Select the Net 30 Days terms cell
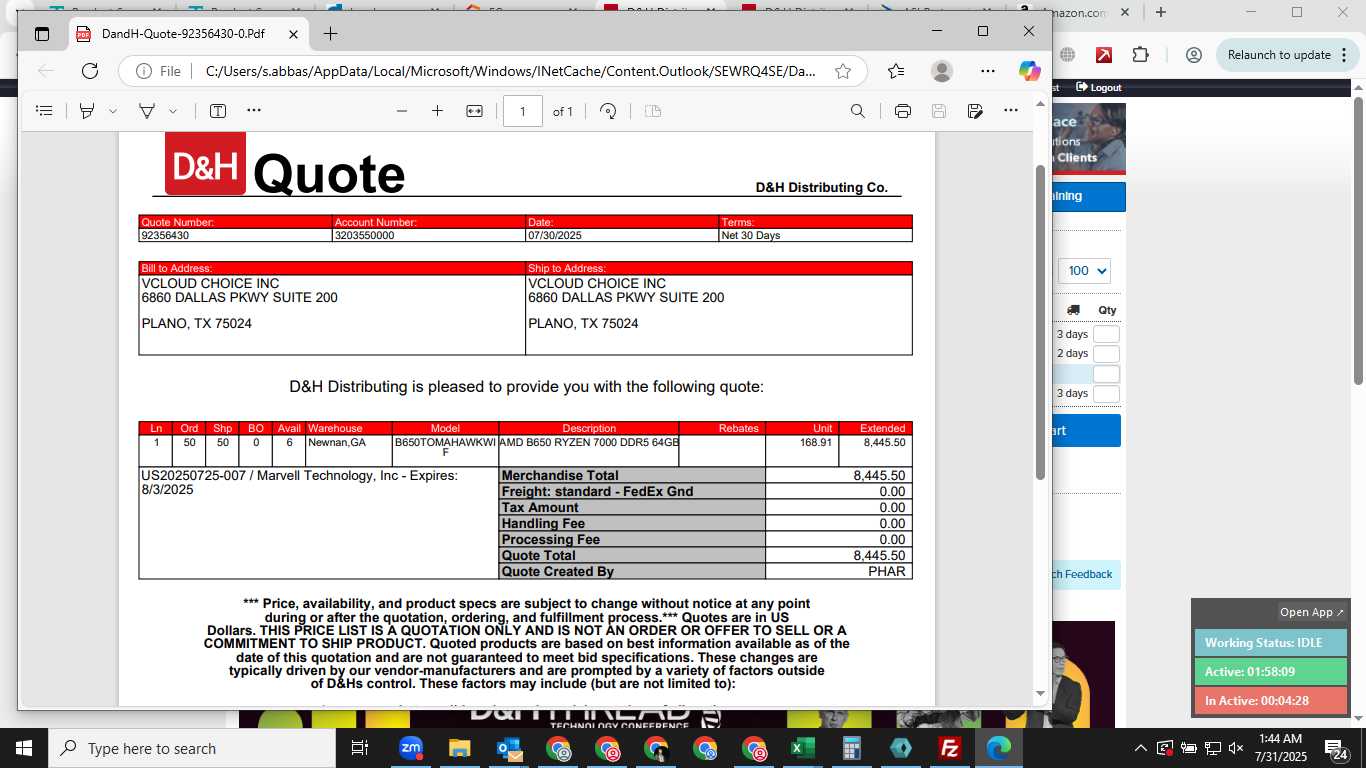 [815, 236]
